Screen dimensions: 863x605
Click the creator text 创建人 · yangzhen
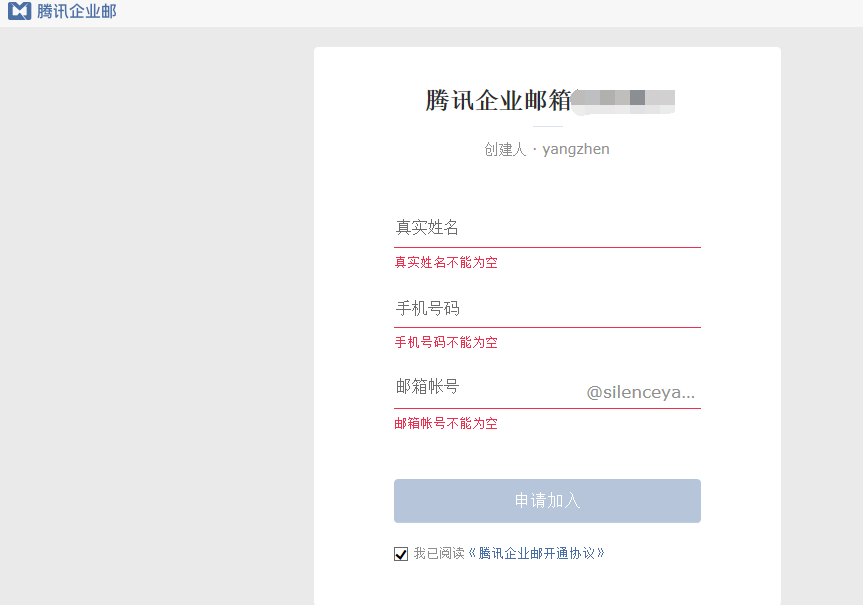(547, 149)
